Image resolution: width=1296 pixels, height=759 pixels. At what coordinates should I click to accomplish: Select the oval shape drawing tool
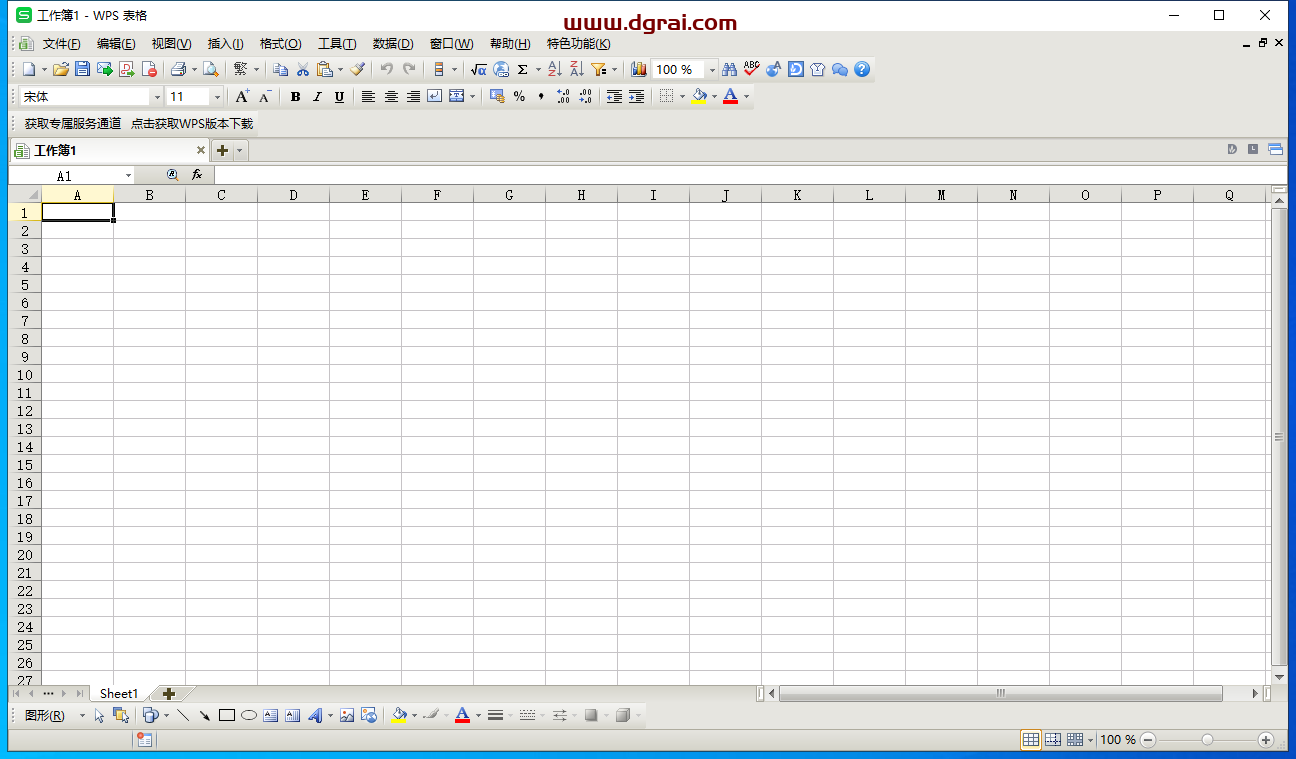point(249,715)
